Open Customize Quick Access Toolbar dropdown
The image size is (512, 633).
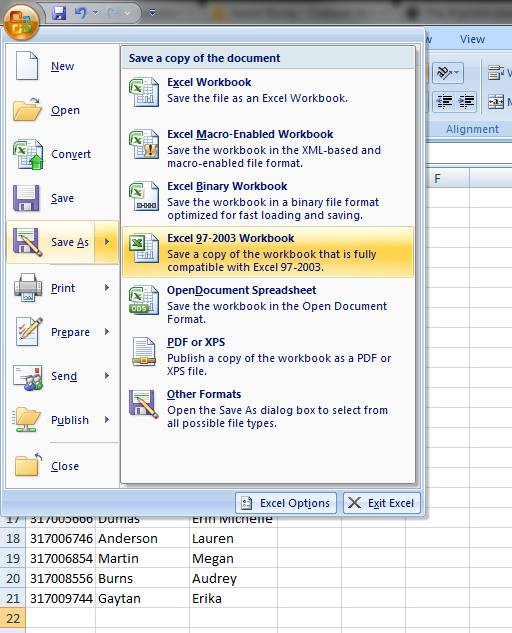(152, 13)
